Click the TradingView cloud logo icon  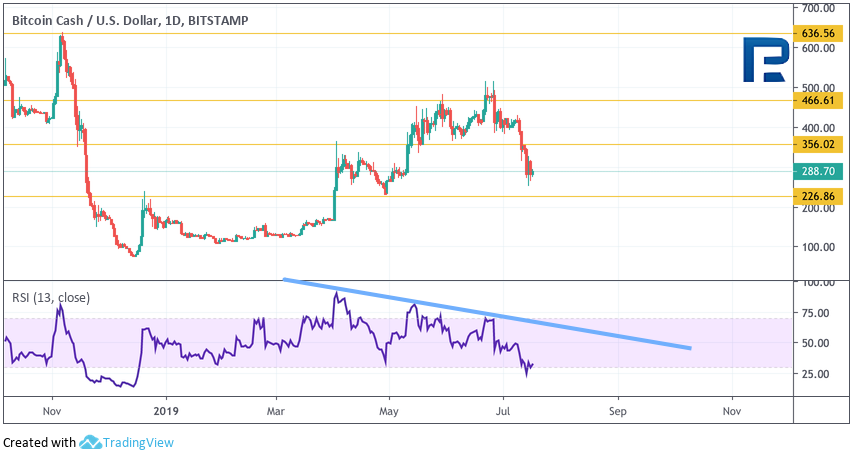pos(92,442)
